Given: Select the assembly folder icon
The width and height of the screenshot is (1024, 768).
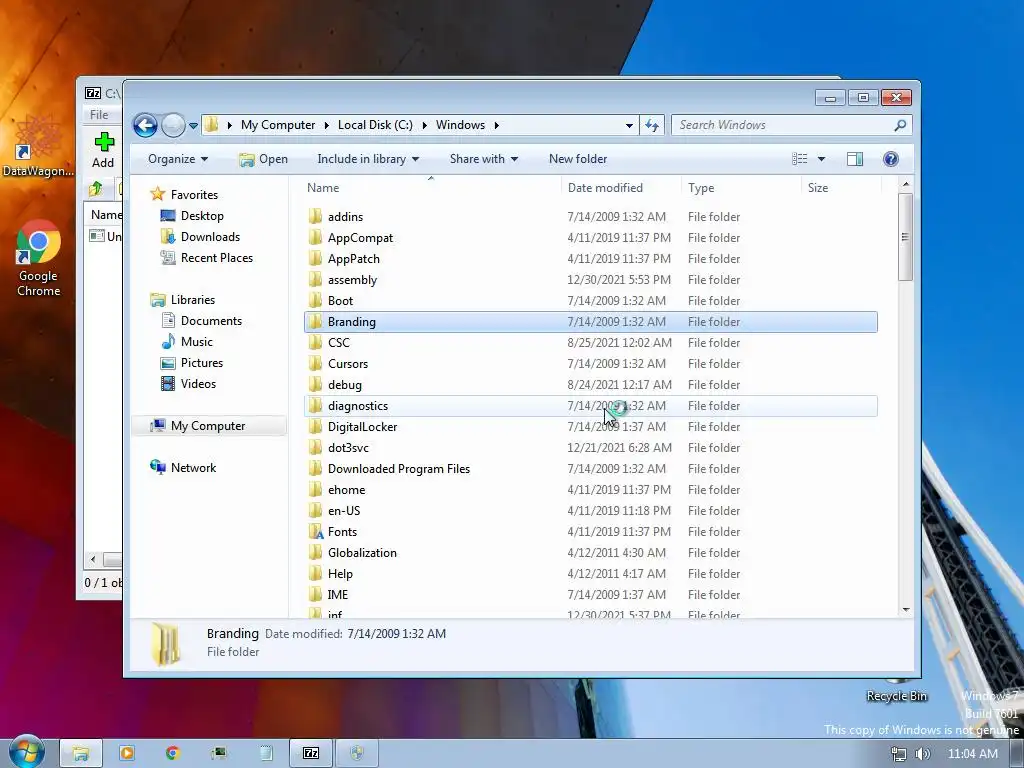Looking at the screenshot, I should (x=315, y=280).
